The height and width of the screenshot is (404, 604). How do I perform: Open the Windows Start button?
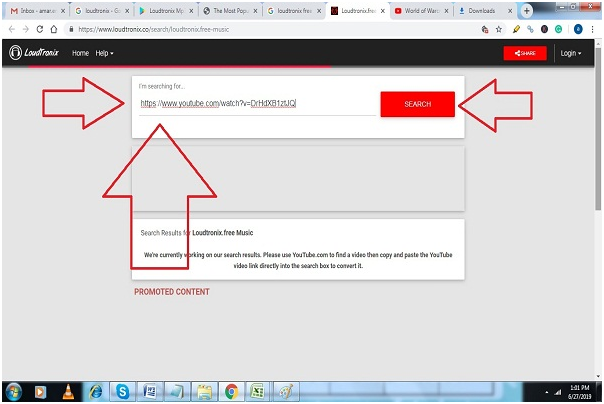(13, 392)
